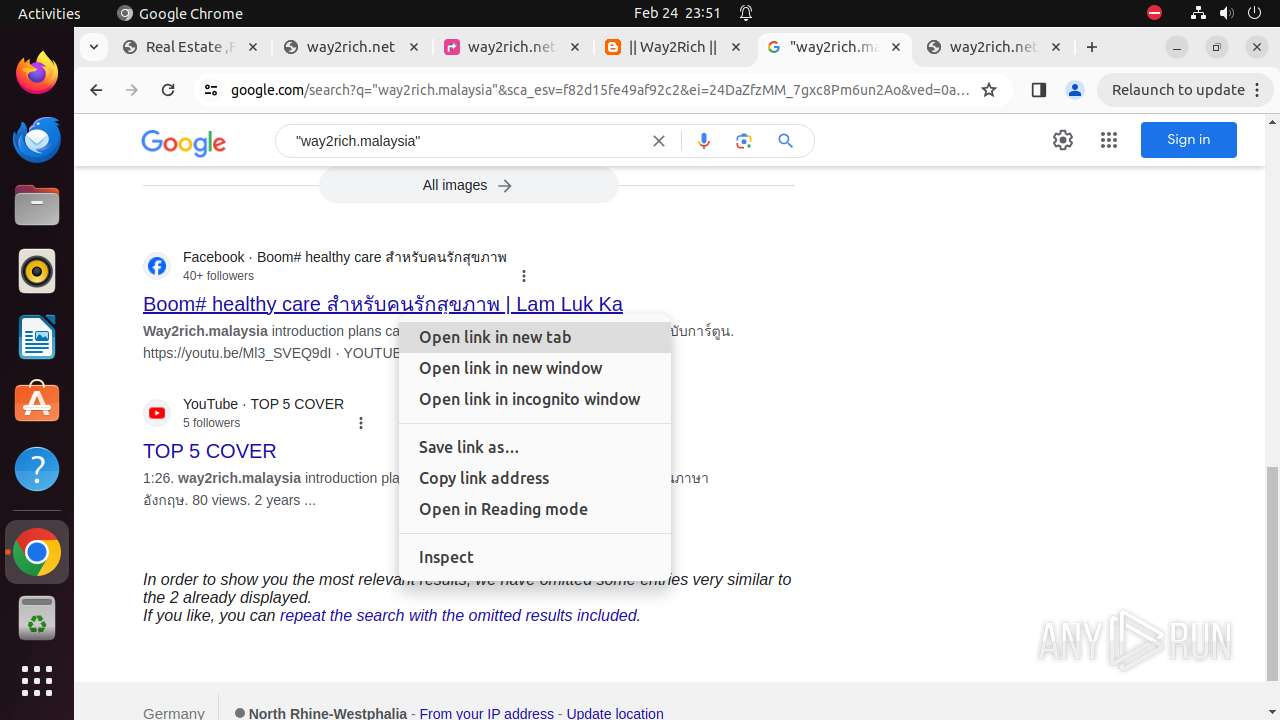Bookmark this page with the star icon
This screenshot has width=1280, height=720.
pos(989,90)
